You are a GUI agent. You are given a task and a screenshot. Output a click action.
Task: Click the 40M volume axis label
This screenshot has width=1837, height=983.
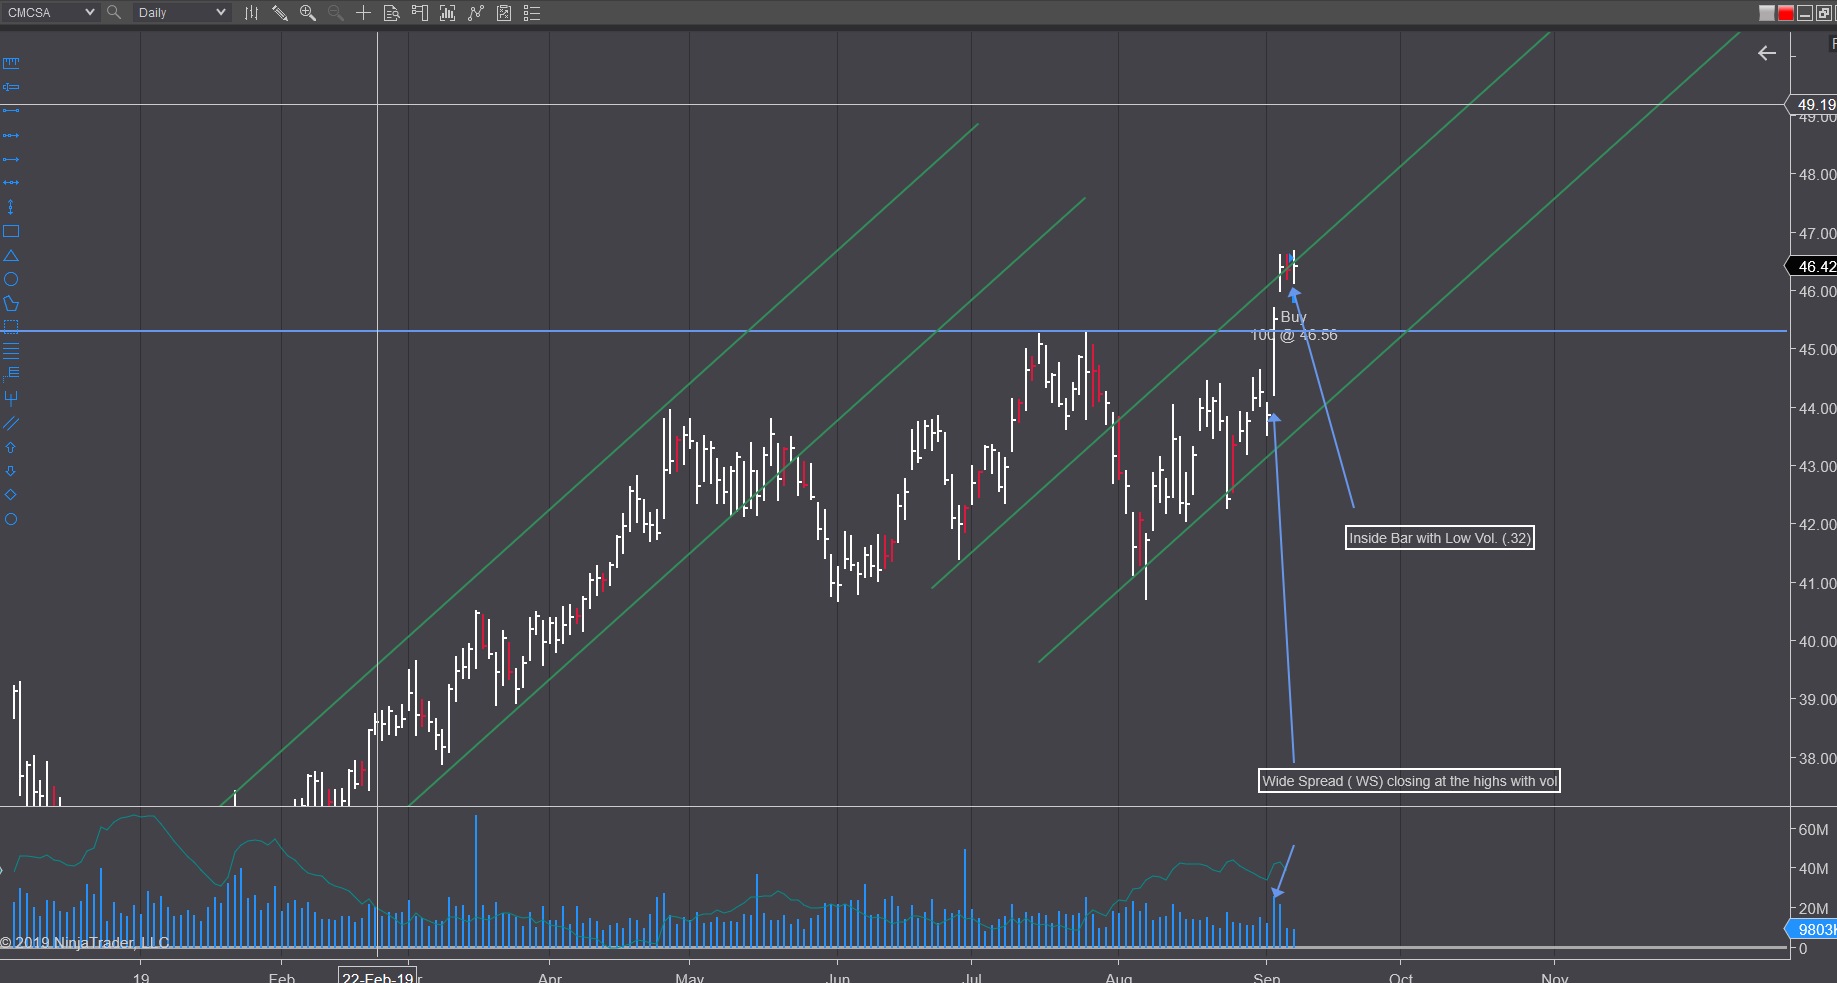(x=1813, y=869)
